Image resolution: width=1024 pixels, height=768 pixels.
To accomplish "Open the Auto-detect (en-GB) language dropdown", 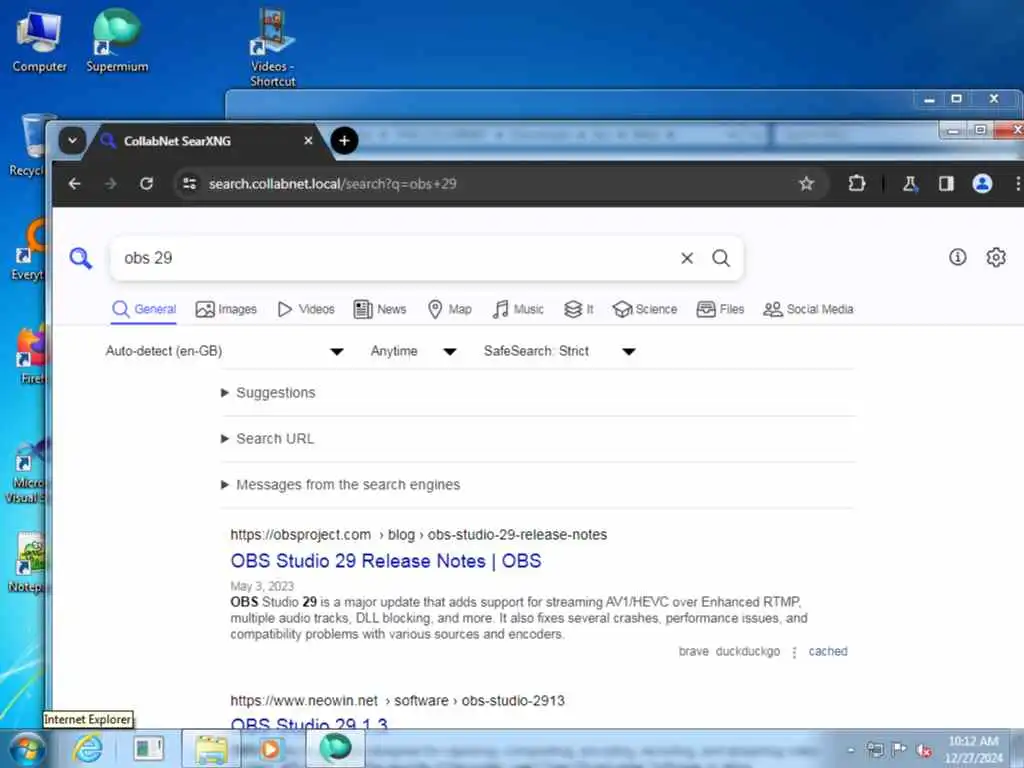I will coord(224,351).
